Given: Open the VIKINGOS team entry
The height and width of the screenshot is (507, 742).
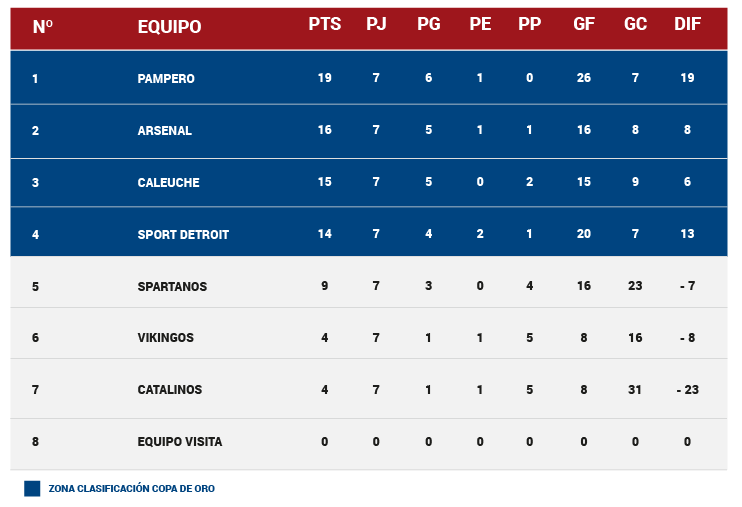Looking at the screenshot, I should point(166,338).
